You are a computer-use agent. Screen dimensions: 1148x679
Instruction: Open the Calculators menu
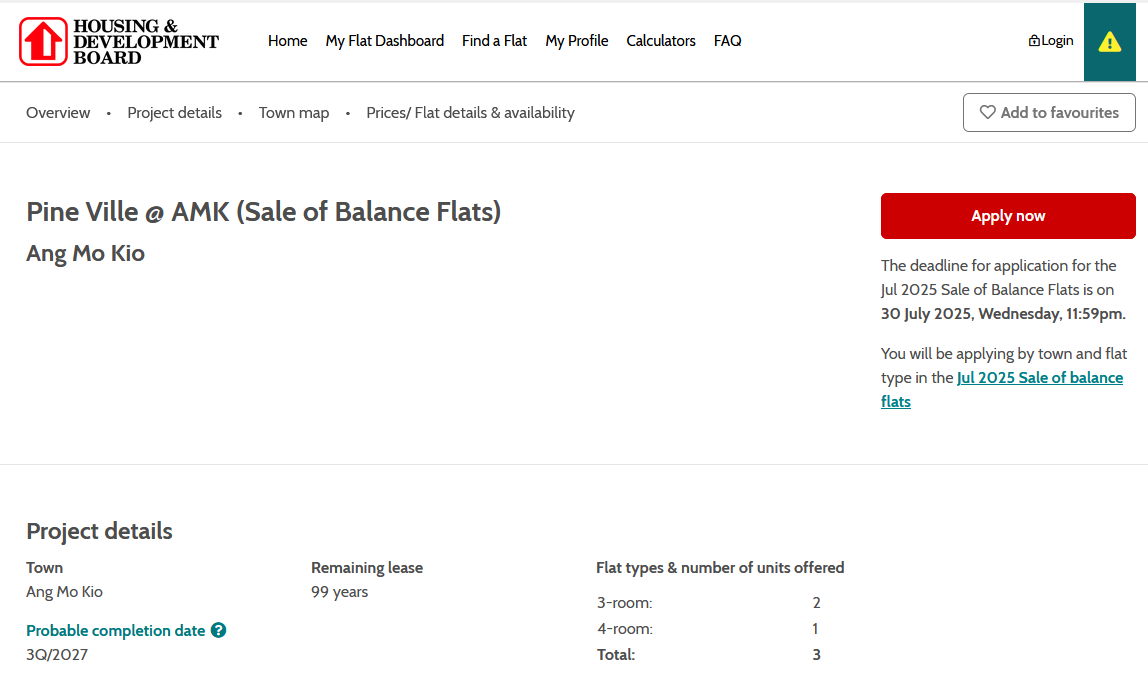[x=661, y=41]
